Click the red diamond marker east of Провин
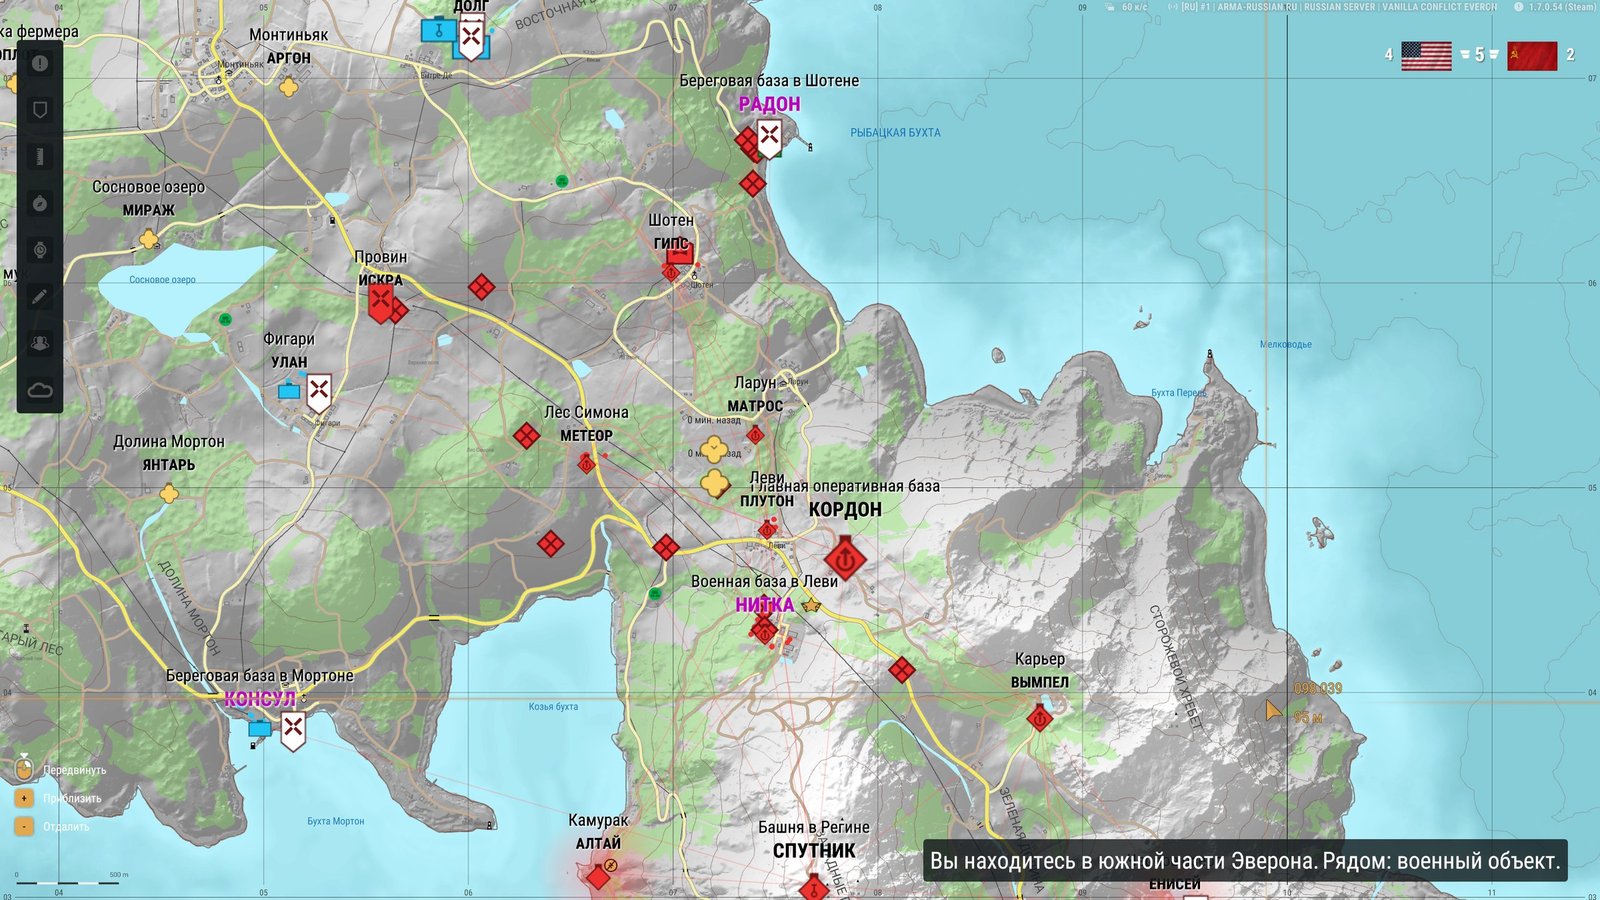Image resolution: width=1600 pixels, height=900 pixels. tap(481, 288)
